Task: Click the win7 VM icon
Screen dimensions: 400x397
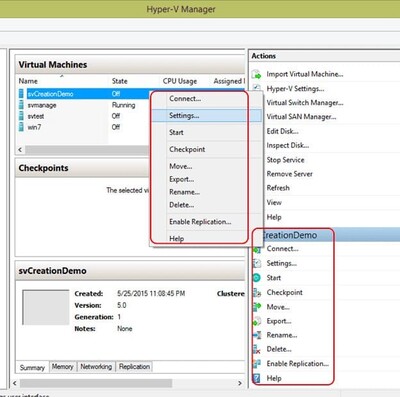Action: point(21,127)
